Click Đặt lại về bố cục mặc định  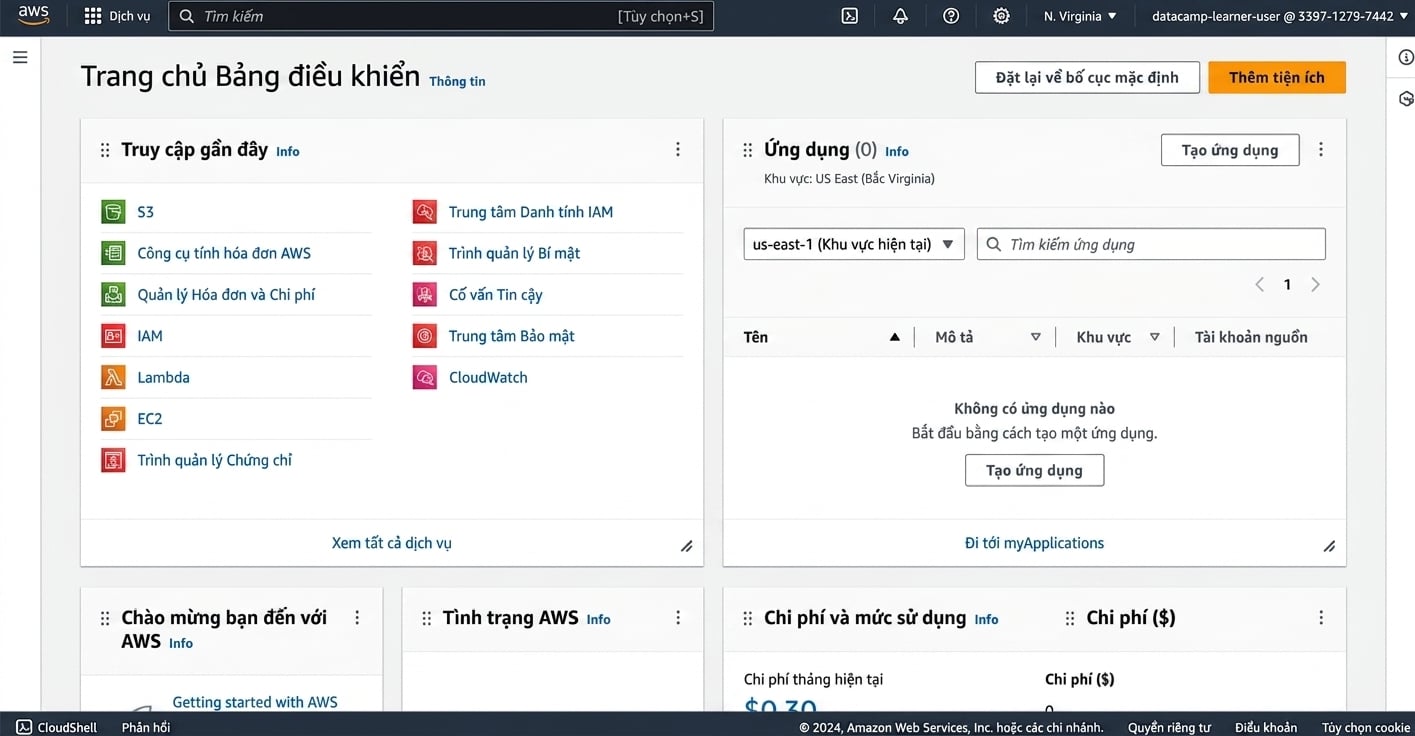click(1087, 77)
